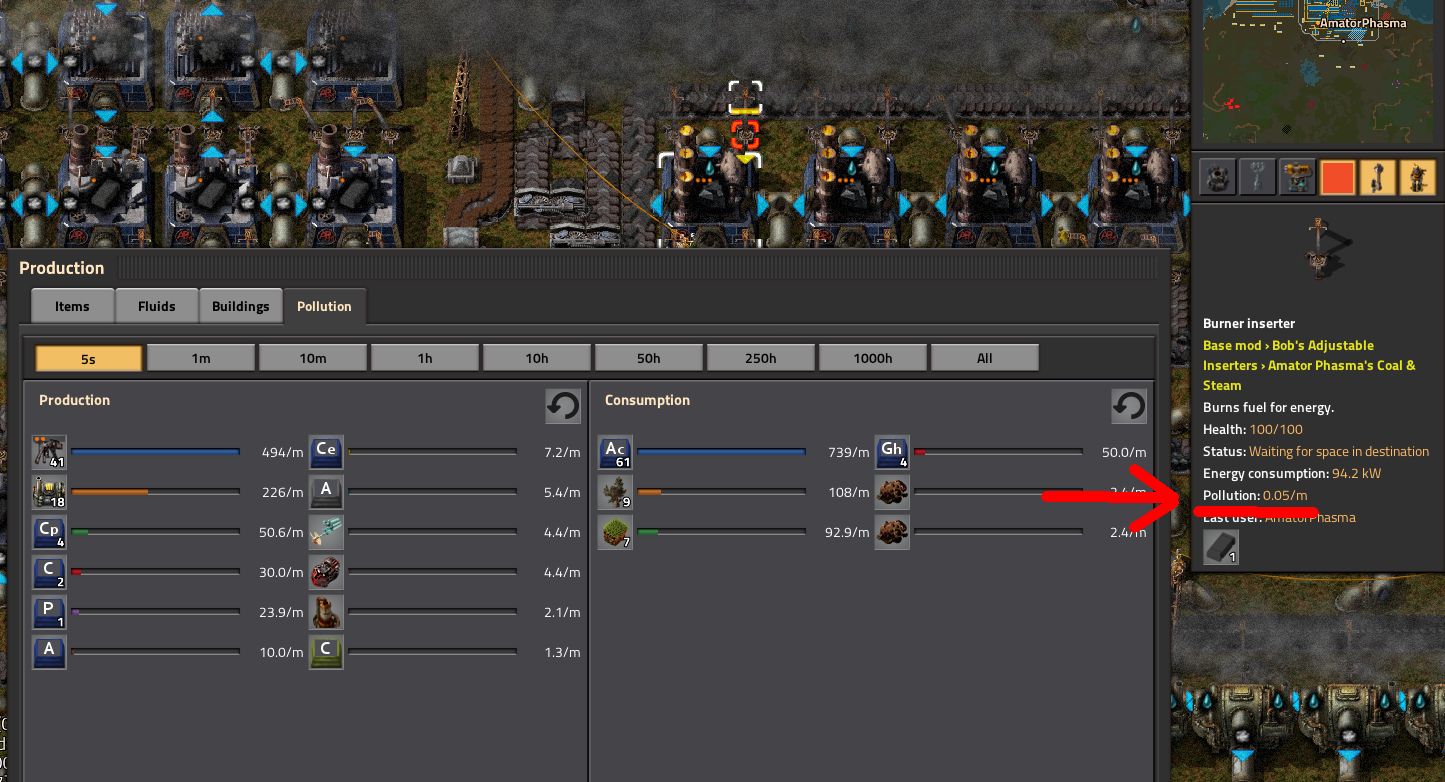1445x782 pixels.
Task: Click the third shortcut icon with yellow machine
Action: [1297, 177]
